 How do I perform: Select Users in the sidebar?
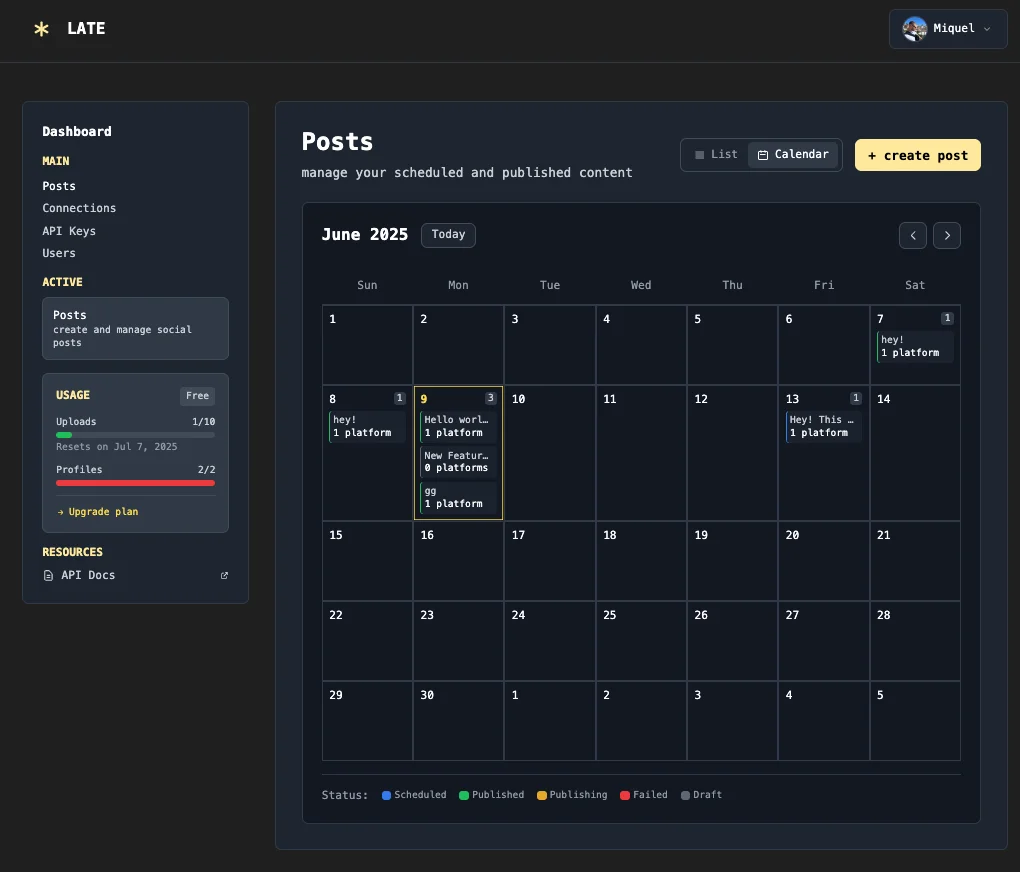pyautogui.click(x=58, y=253)
